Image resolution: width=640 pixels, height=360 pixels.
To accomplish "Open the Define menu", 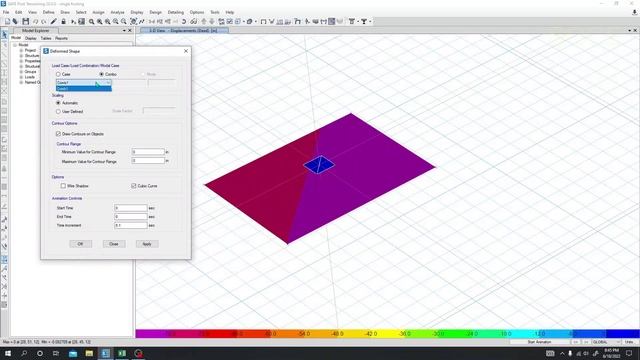I will pos(48,12).
